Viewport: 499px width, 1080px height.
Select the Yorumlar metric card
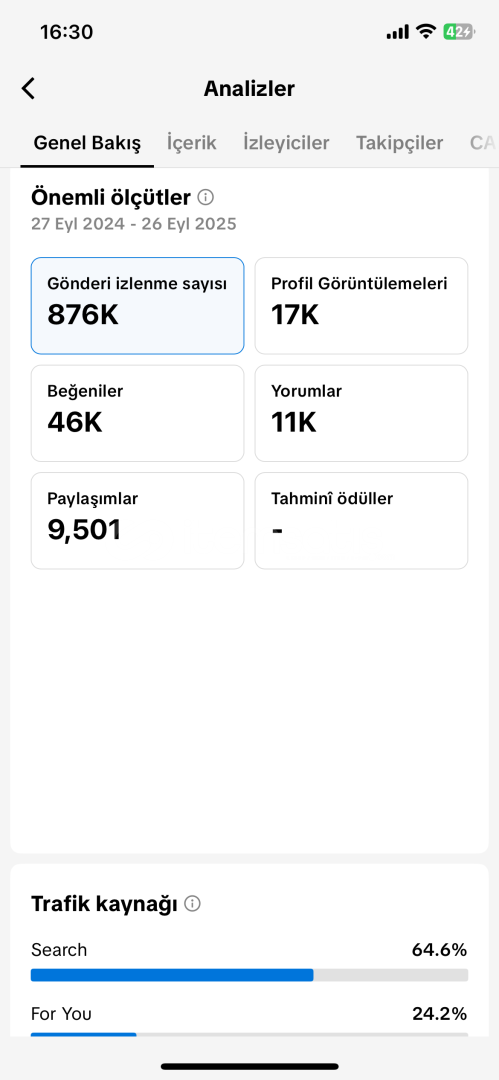[x=361, y=413]
